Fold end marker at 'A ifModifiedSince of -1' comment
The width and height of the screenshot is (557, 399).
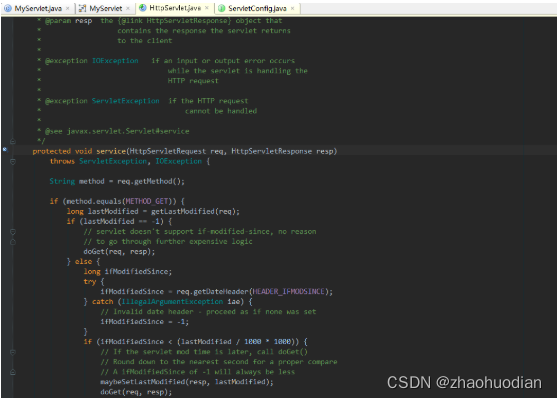(13, 372)
